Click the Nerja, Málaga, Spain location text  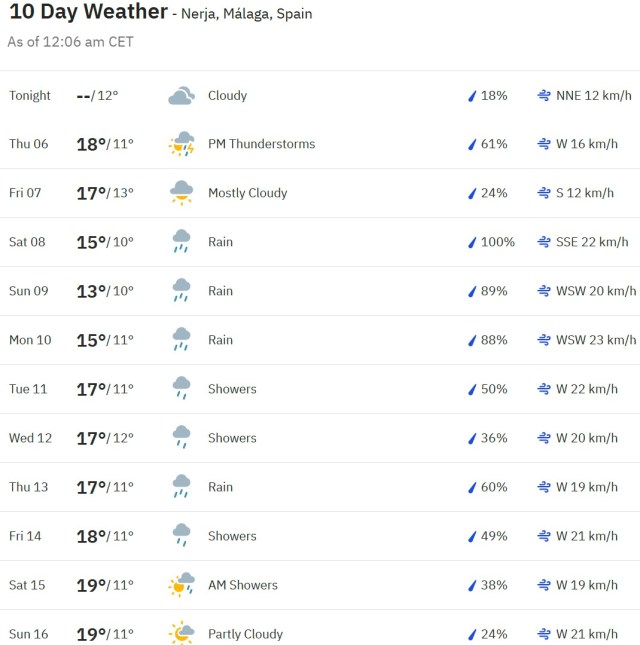(x=247, y=15)
